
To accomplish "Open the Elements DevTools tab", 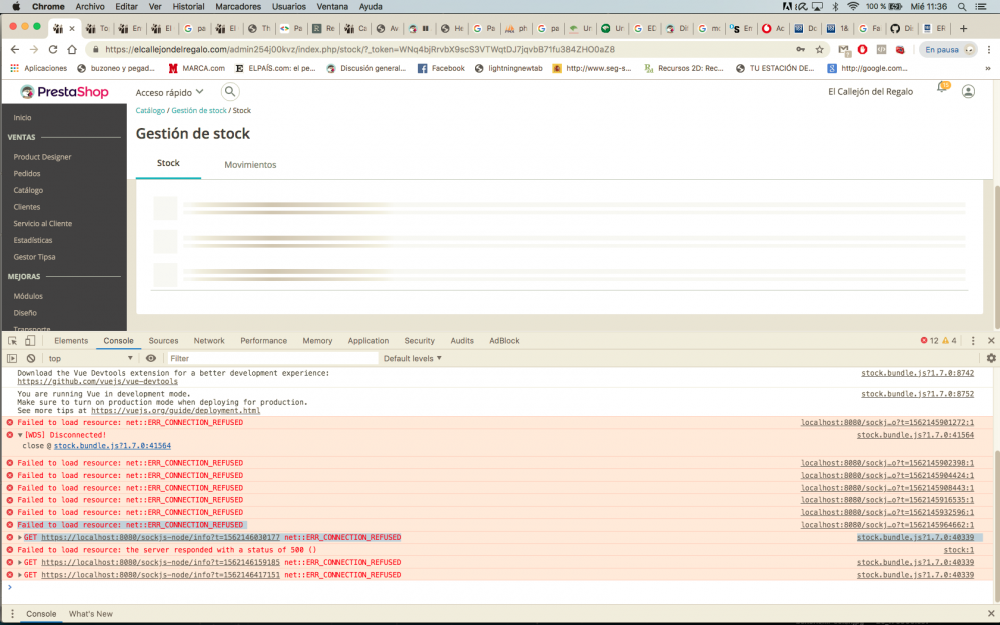I will (x=71, y=341).
